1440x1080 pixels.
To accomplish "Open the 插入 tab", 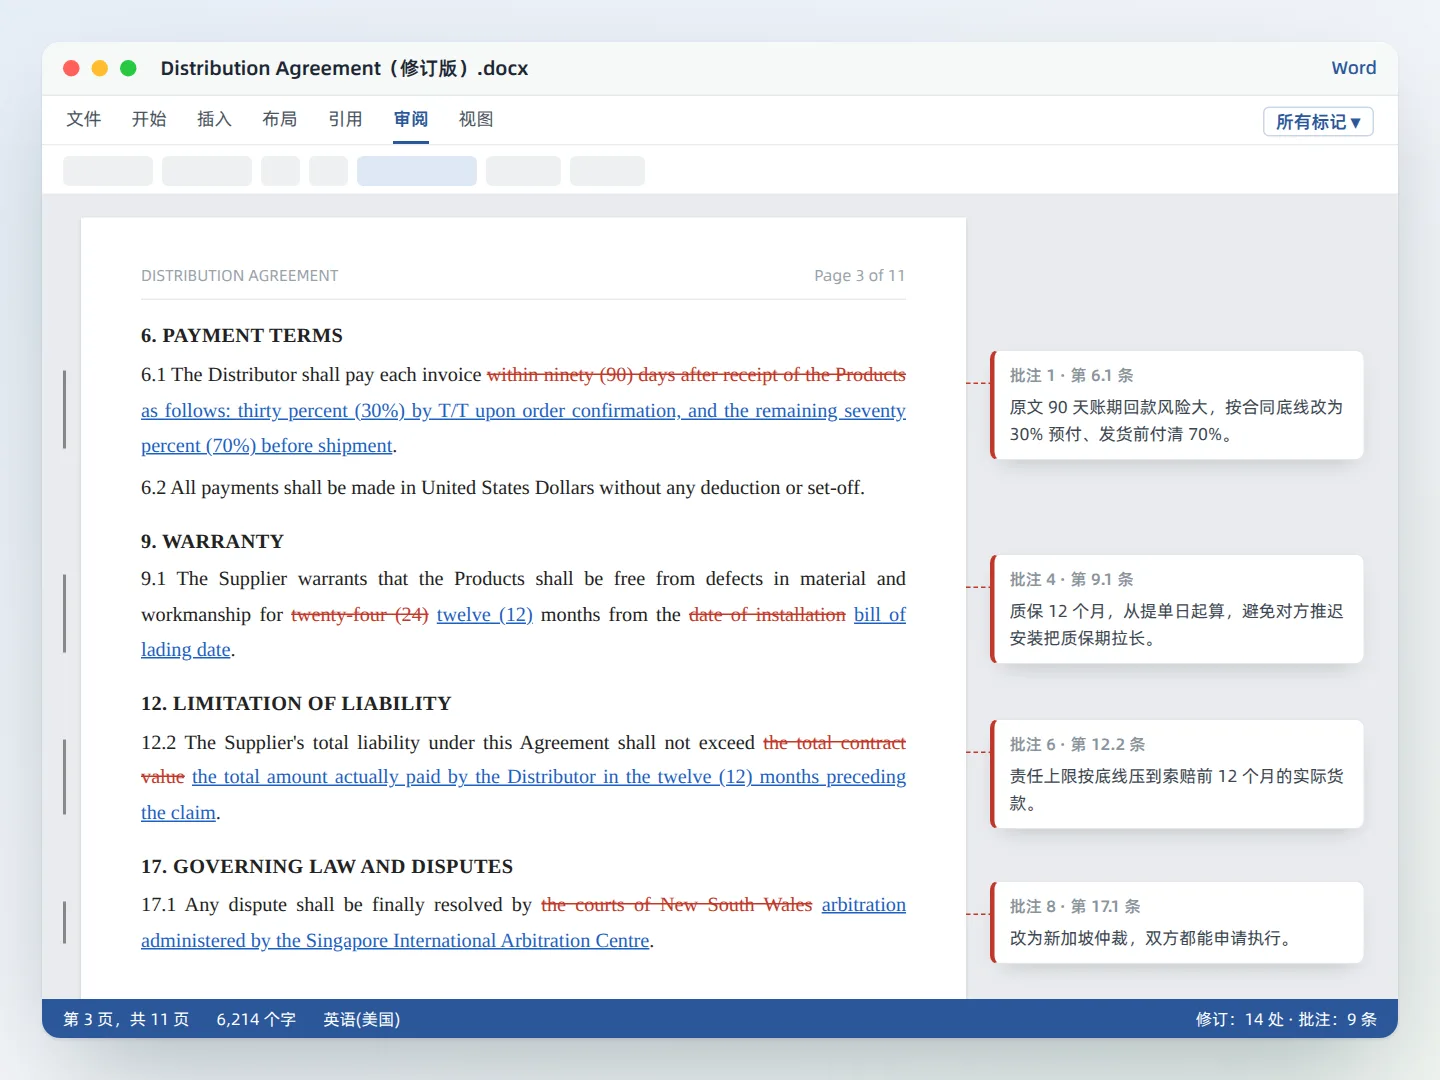I will 214,119.
